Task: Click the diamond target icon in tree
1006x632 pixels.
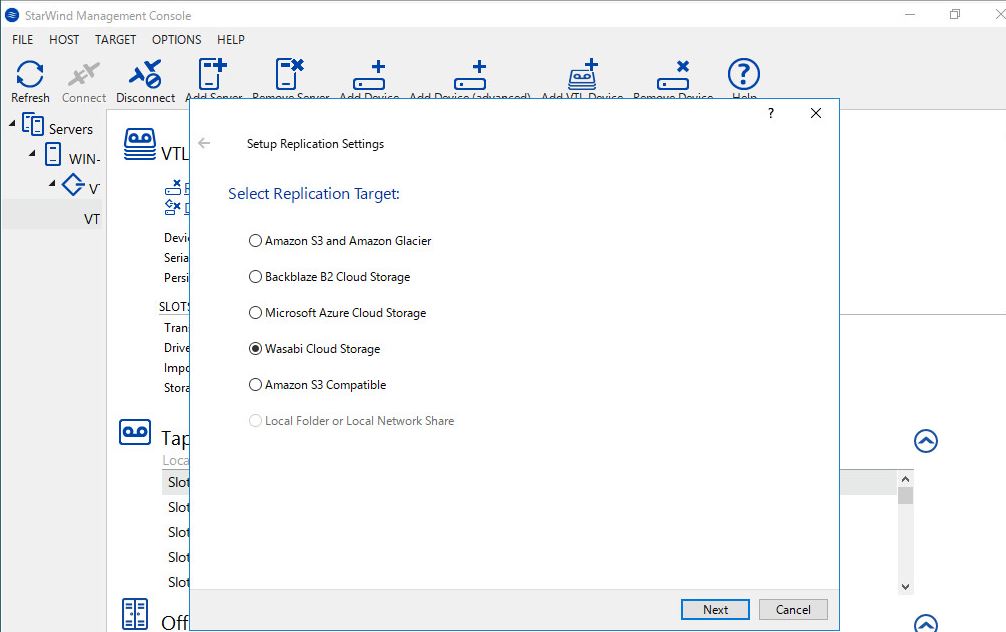Action: (73, 185)
